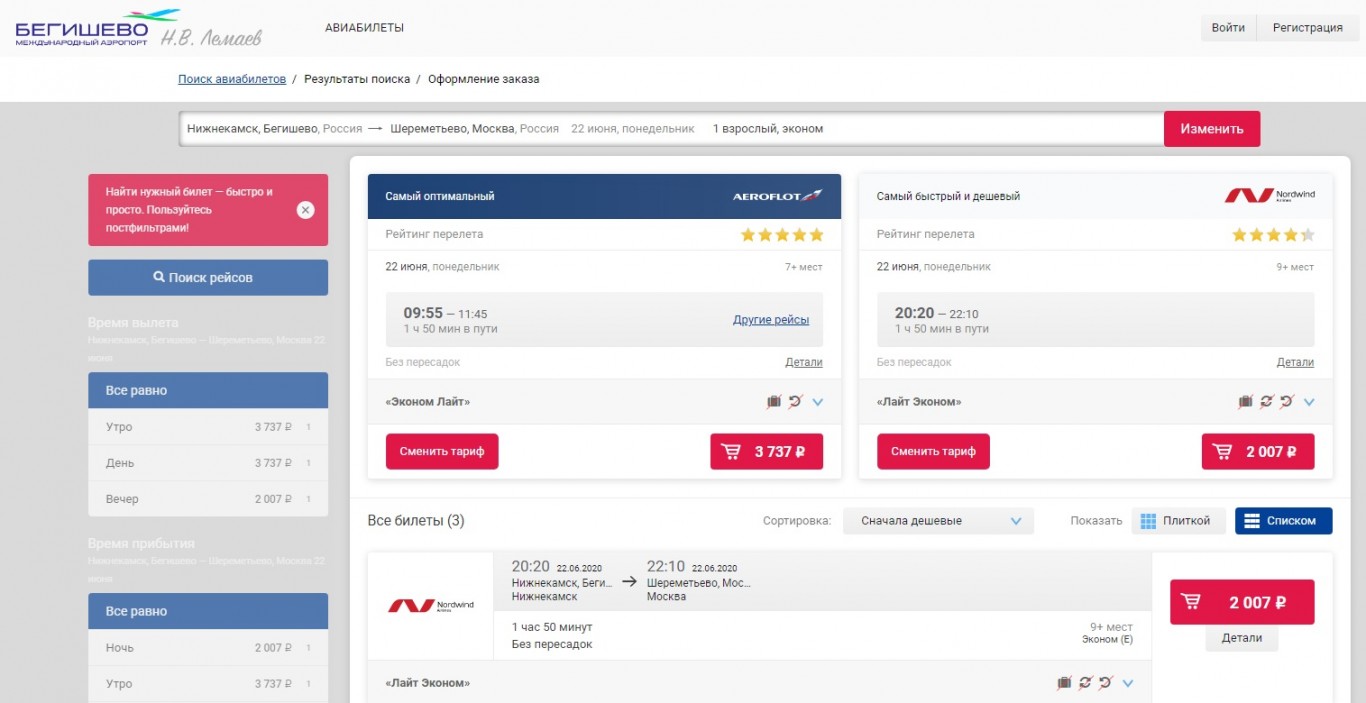Image resolution: width=1366 pixels, height=703 pixels.
Task: Close the pink postfilters hint banner
Action: [306, 210]
